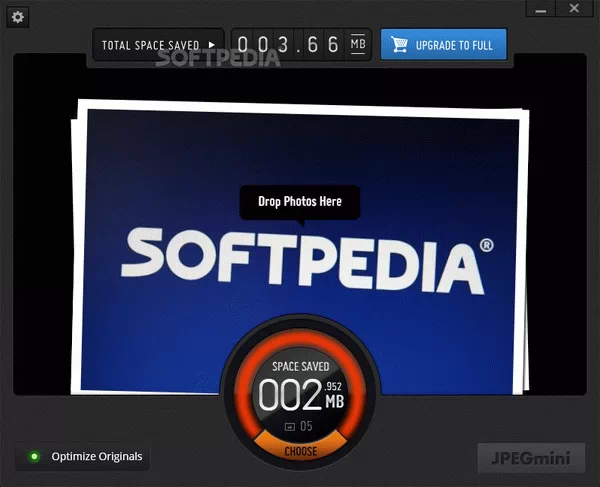Click the Total Space Saved label
The image size is (600, 487).
click(151, 45)
